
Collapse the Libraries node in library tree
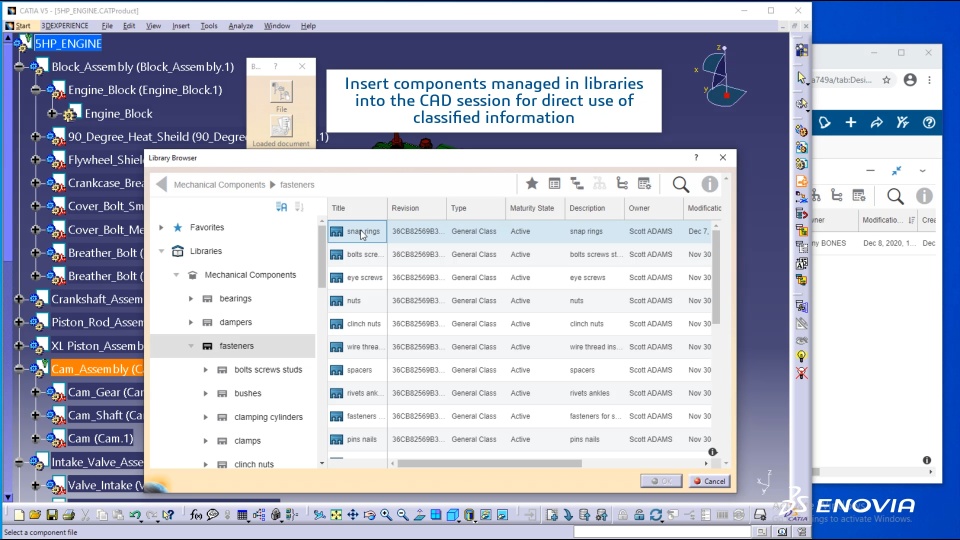[x=161, y=251]
